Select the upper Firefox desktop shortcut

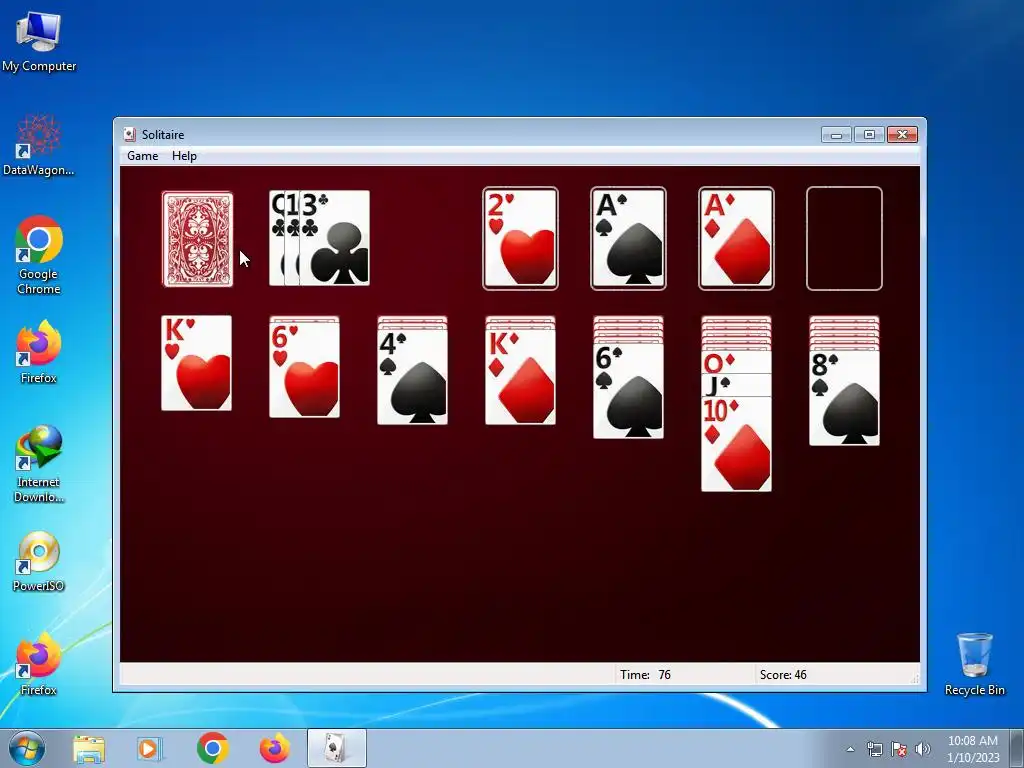pyautogui.click(x=39, y=353)
